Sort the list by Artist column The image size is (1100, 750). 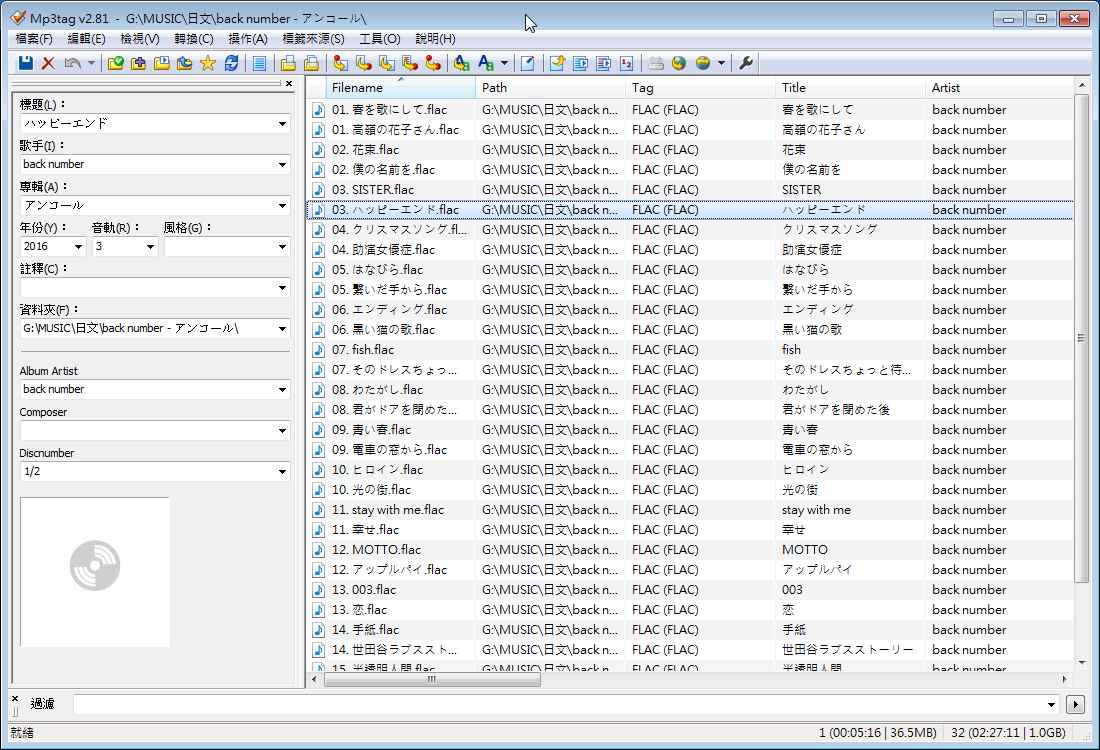[x=1000, y=88]
